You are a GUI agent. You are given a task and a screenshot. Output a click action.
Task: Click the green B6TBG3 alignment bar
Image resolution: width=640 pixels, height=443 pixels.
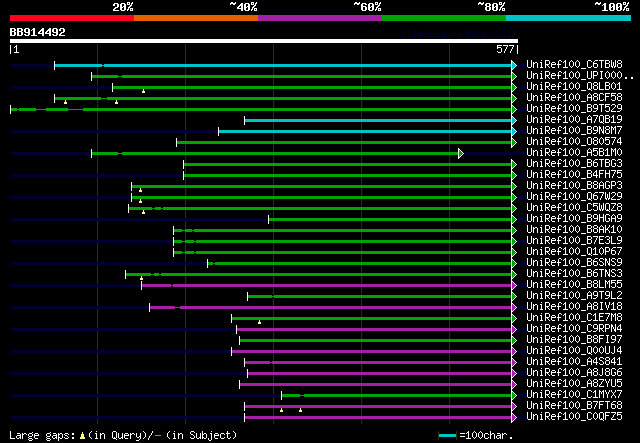(x=347, y=165)
